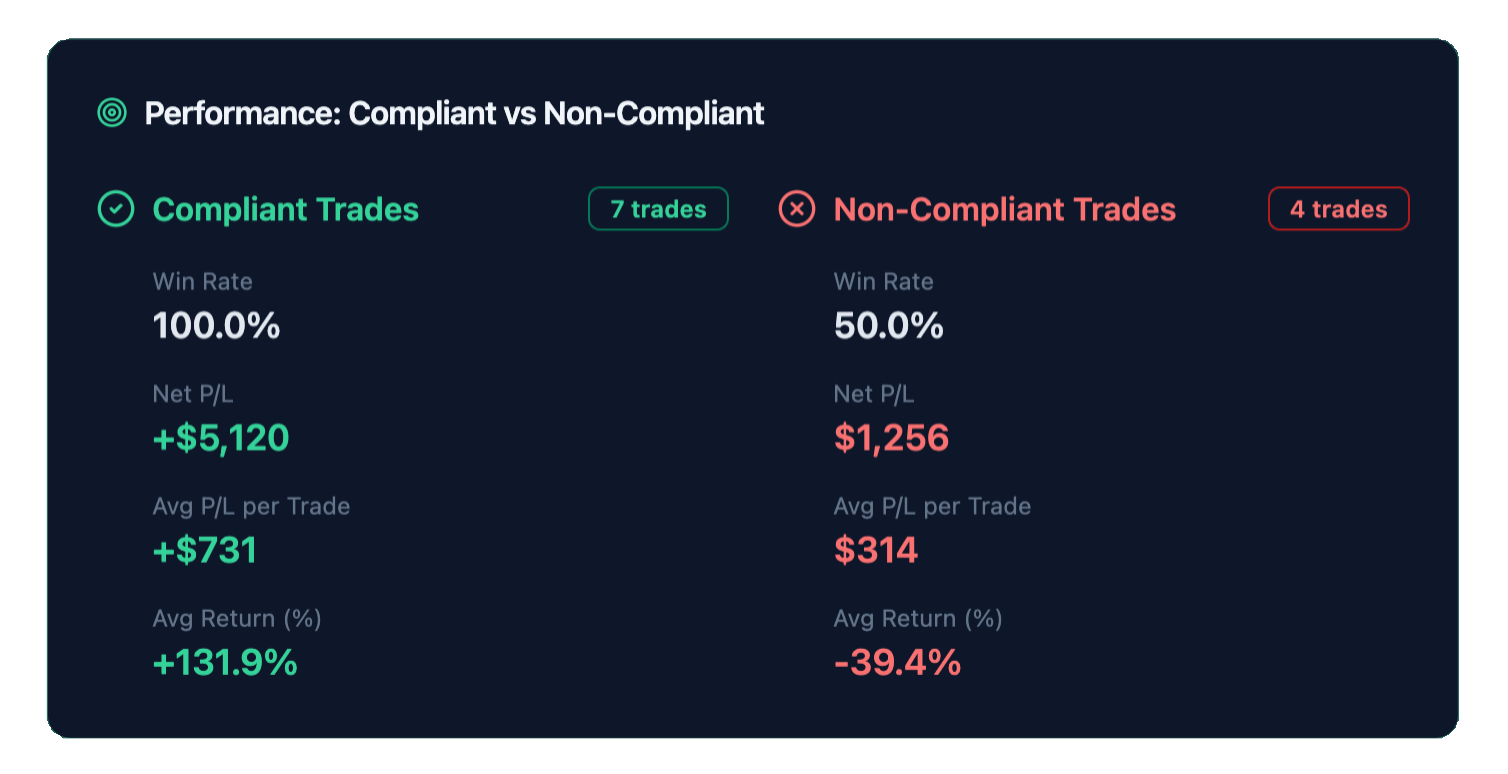Select the Non-Compliant Trades heading
The width and height of the screenshot is (1508, 774).
(x=1004, y=210)
